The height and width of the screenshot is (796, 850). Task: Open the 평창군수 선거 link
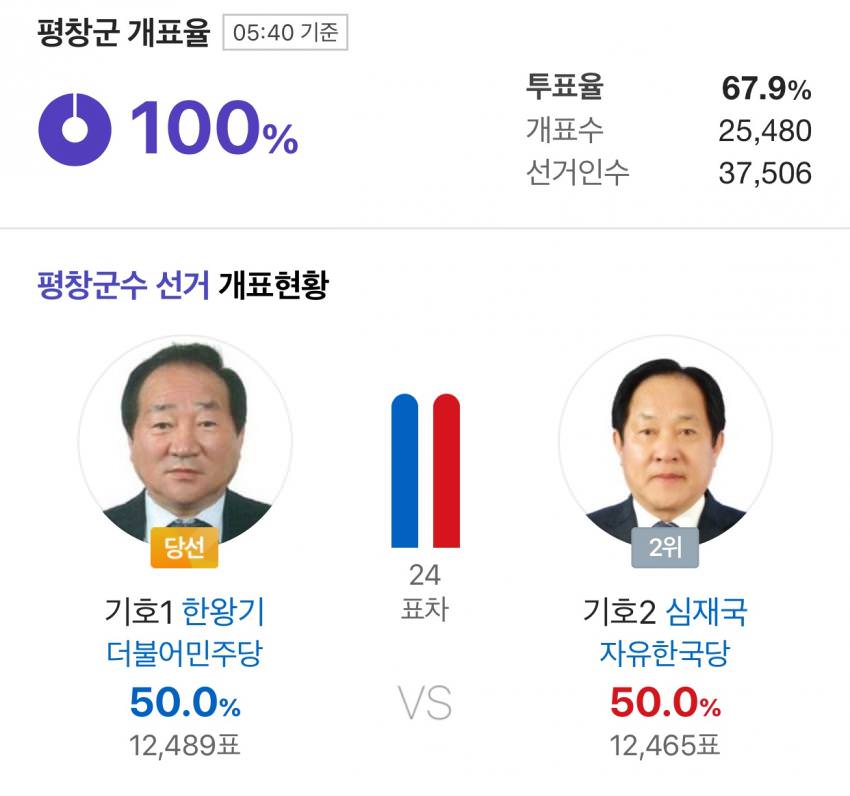tap(123, 287)
